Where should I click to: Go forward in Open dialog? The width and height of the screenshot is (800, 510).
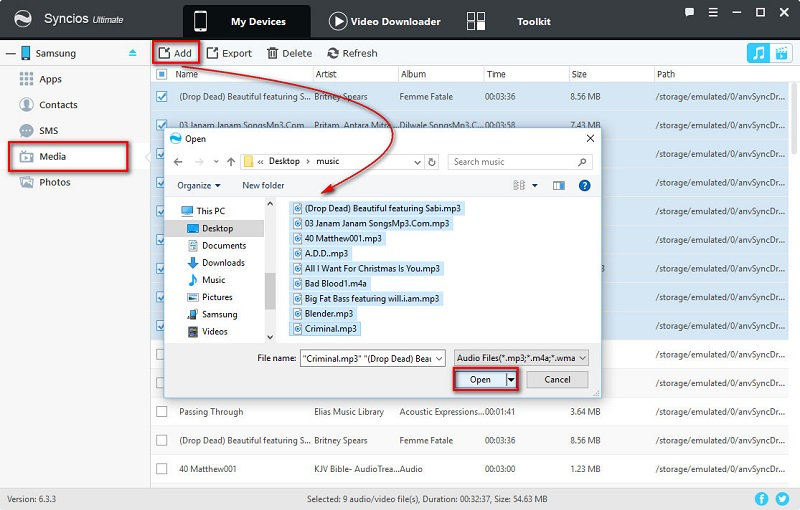point(199,162)
